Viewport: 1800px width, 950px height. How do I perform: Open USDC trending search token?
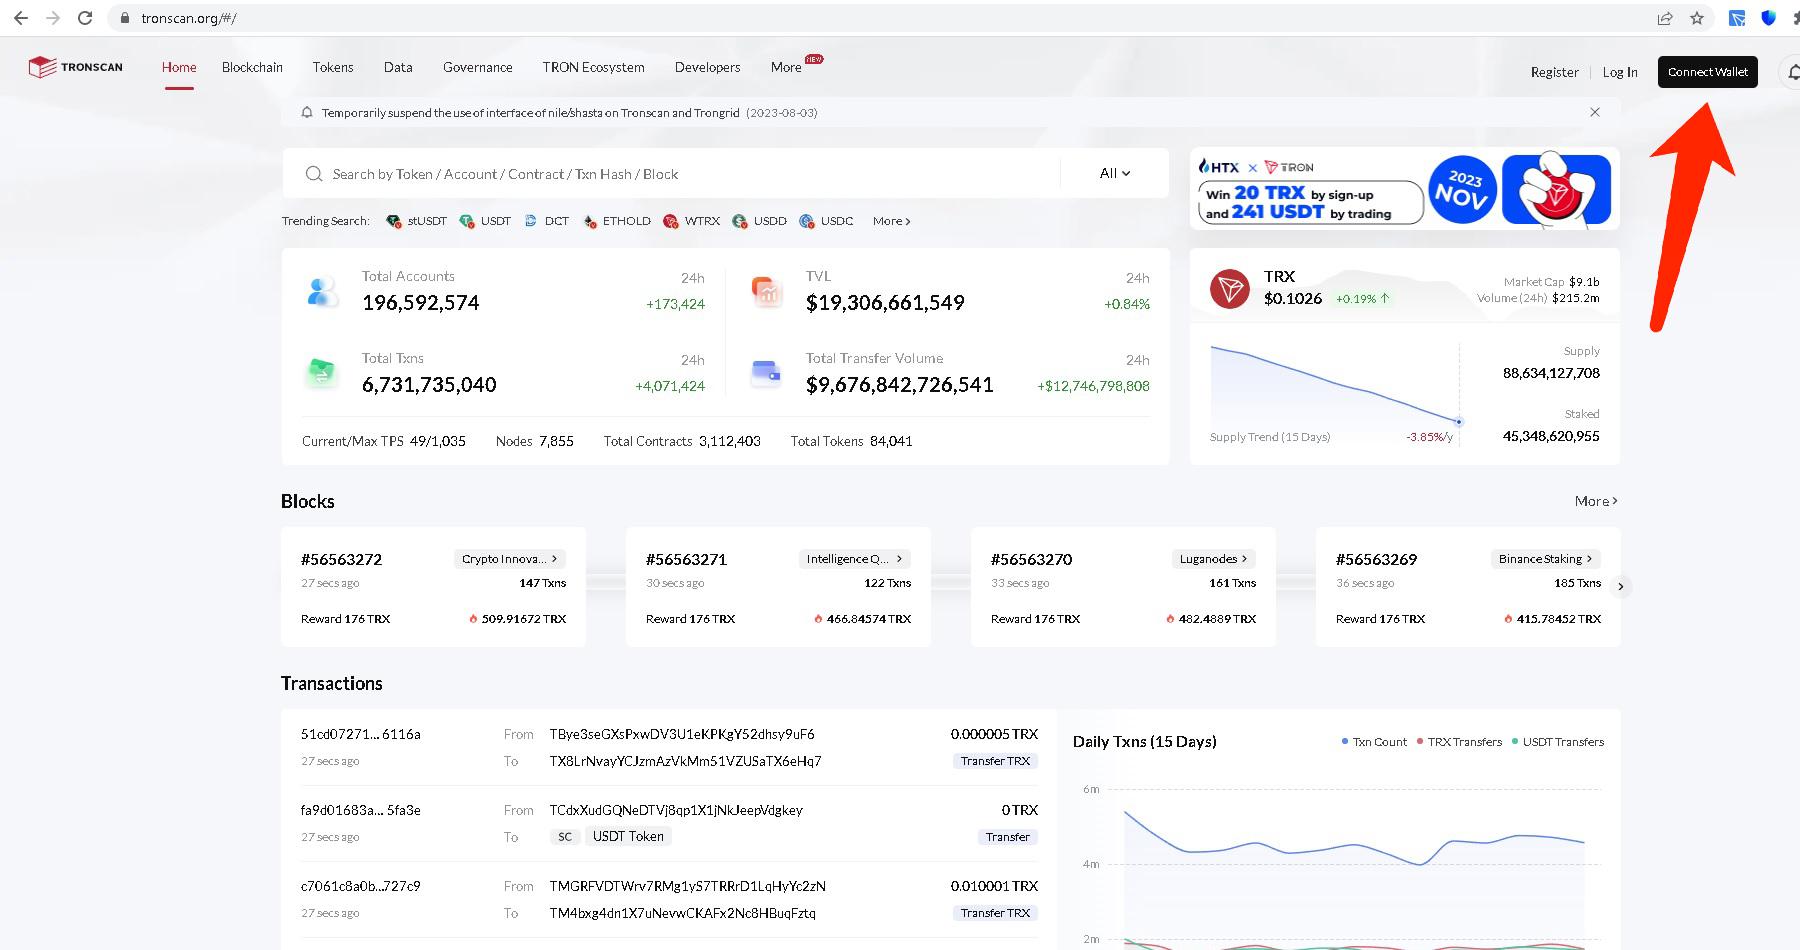tap(827, 221)
